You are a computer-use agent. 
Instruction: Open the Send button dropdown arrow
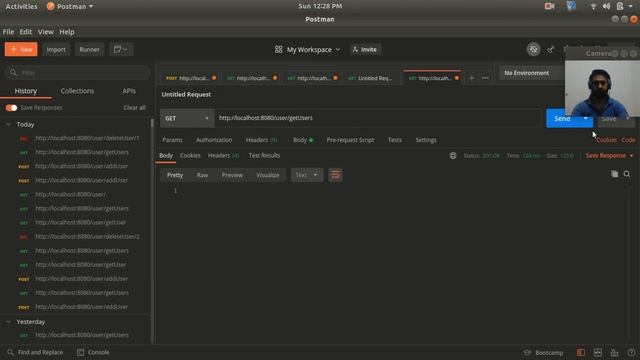(586, 119)
